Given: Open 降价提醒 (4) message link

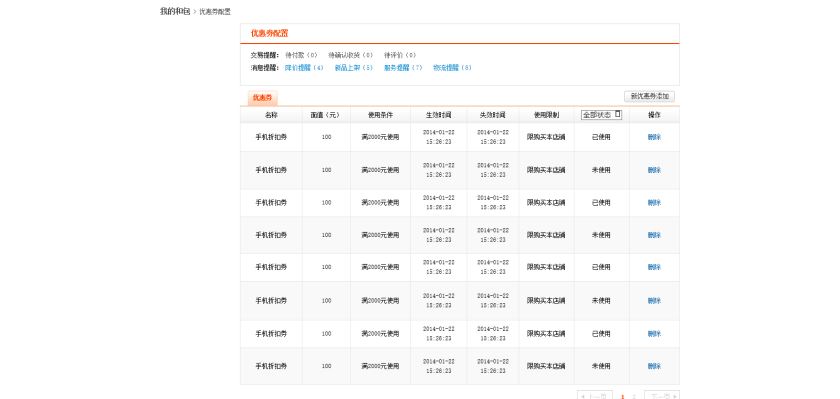Looking at the screenshot, I should (x=304, y=68).
